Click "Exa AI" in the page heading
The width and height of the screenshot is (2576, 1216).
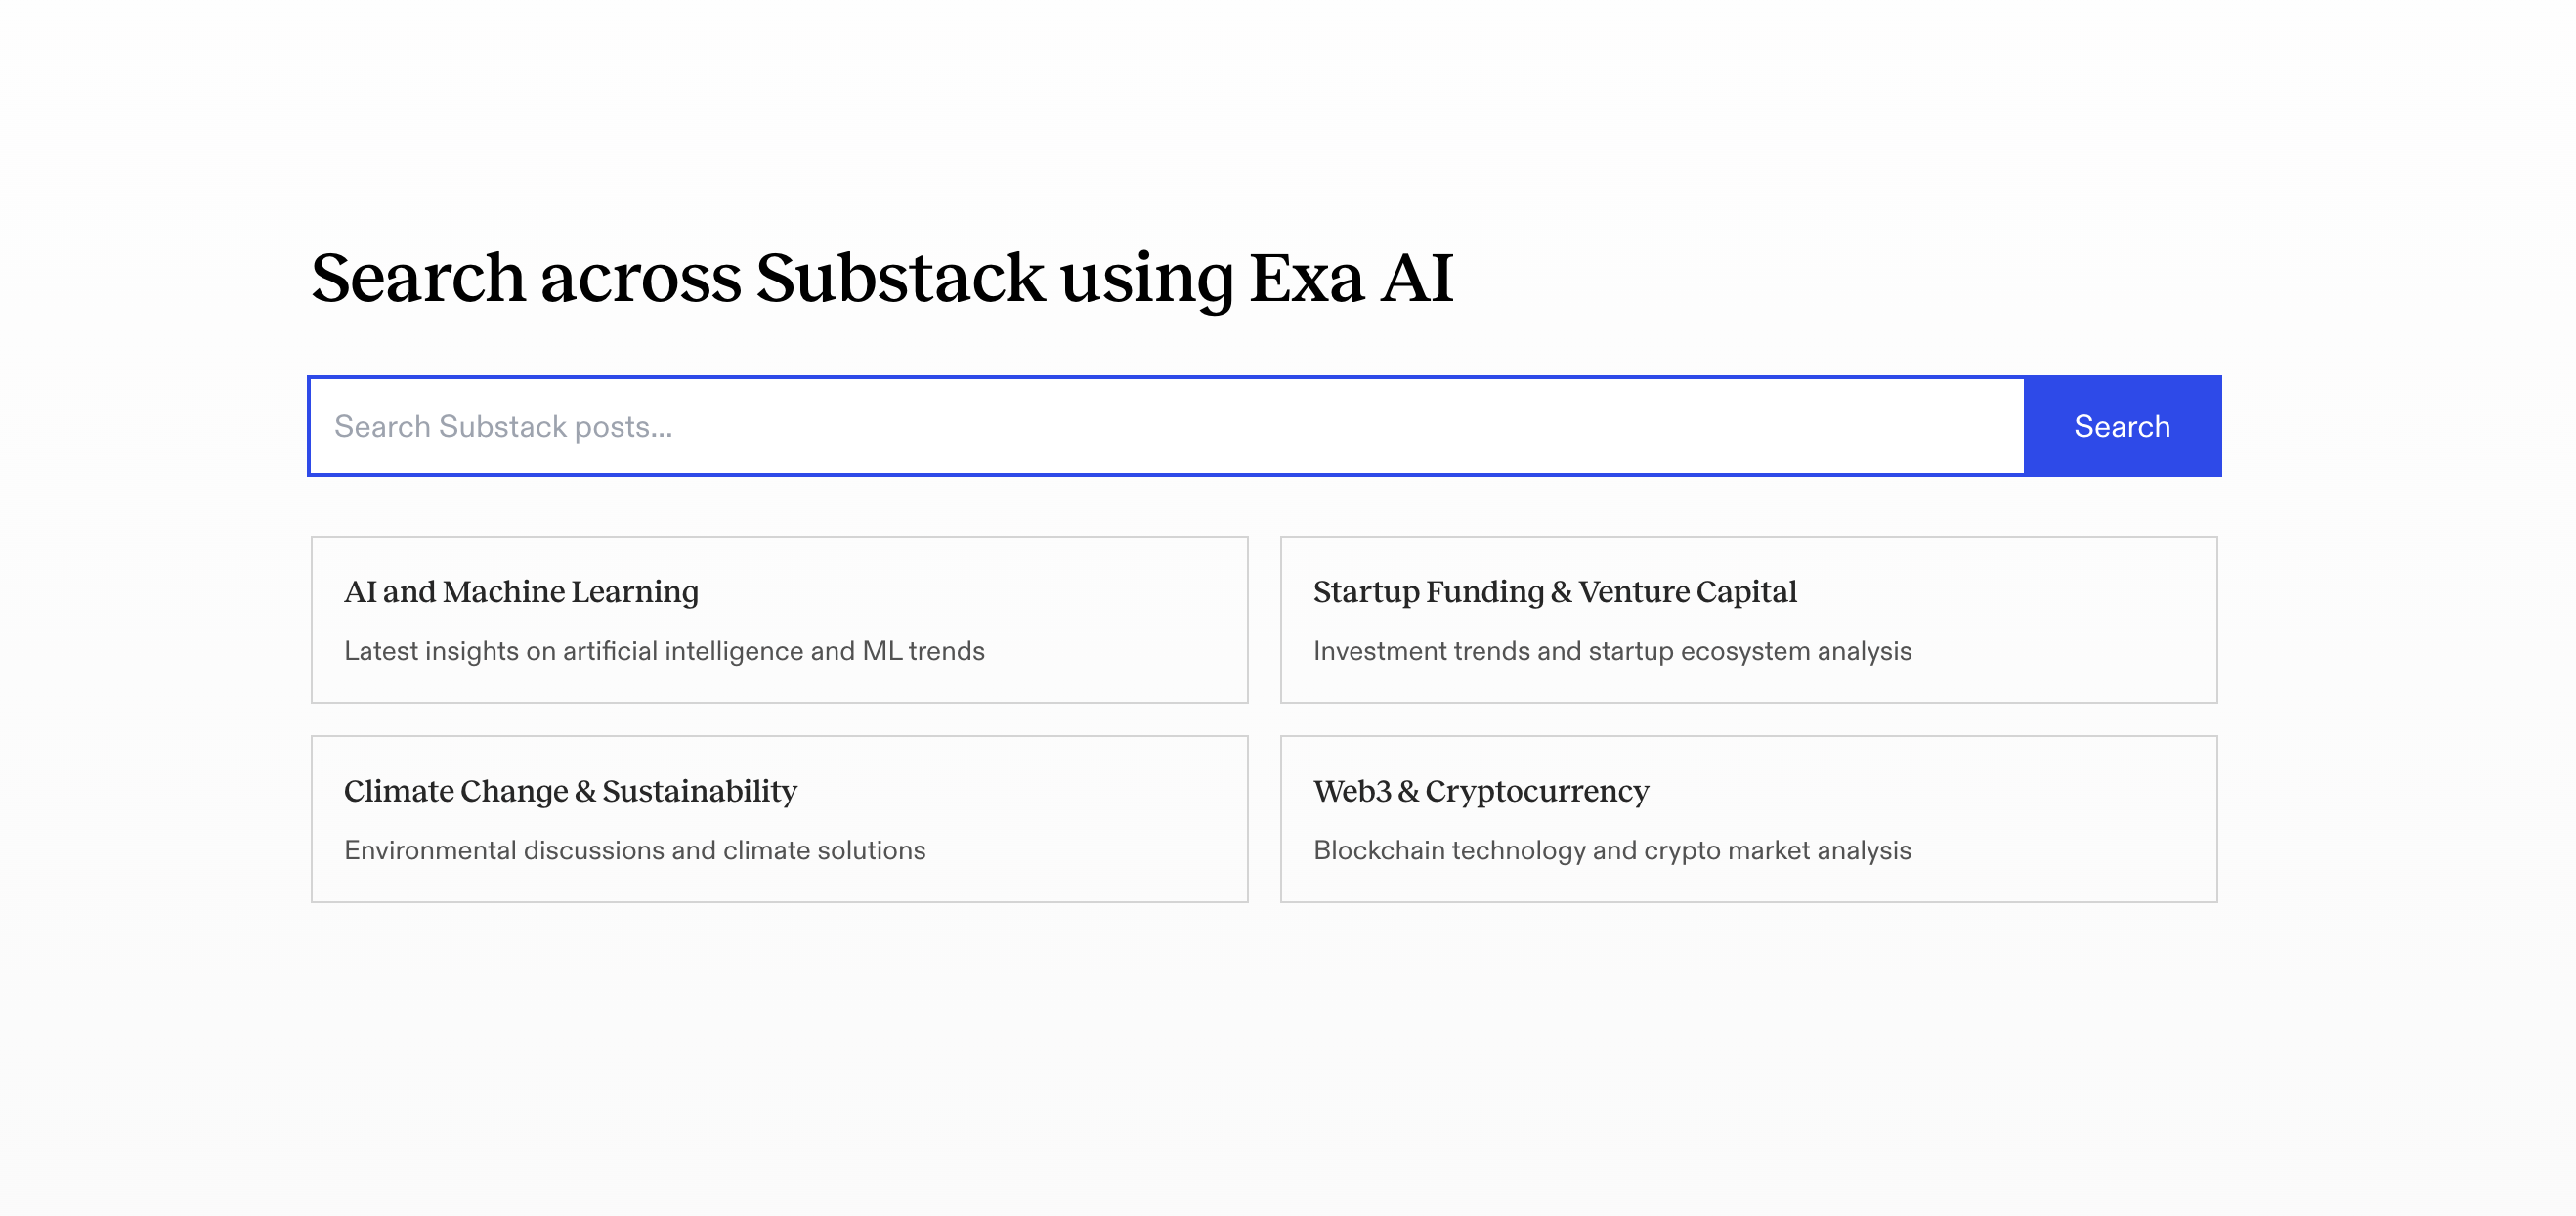click(1350, 277)
